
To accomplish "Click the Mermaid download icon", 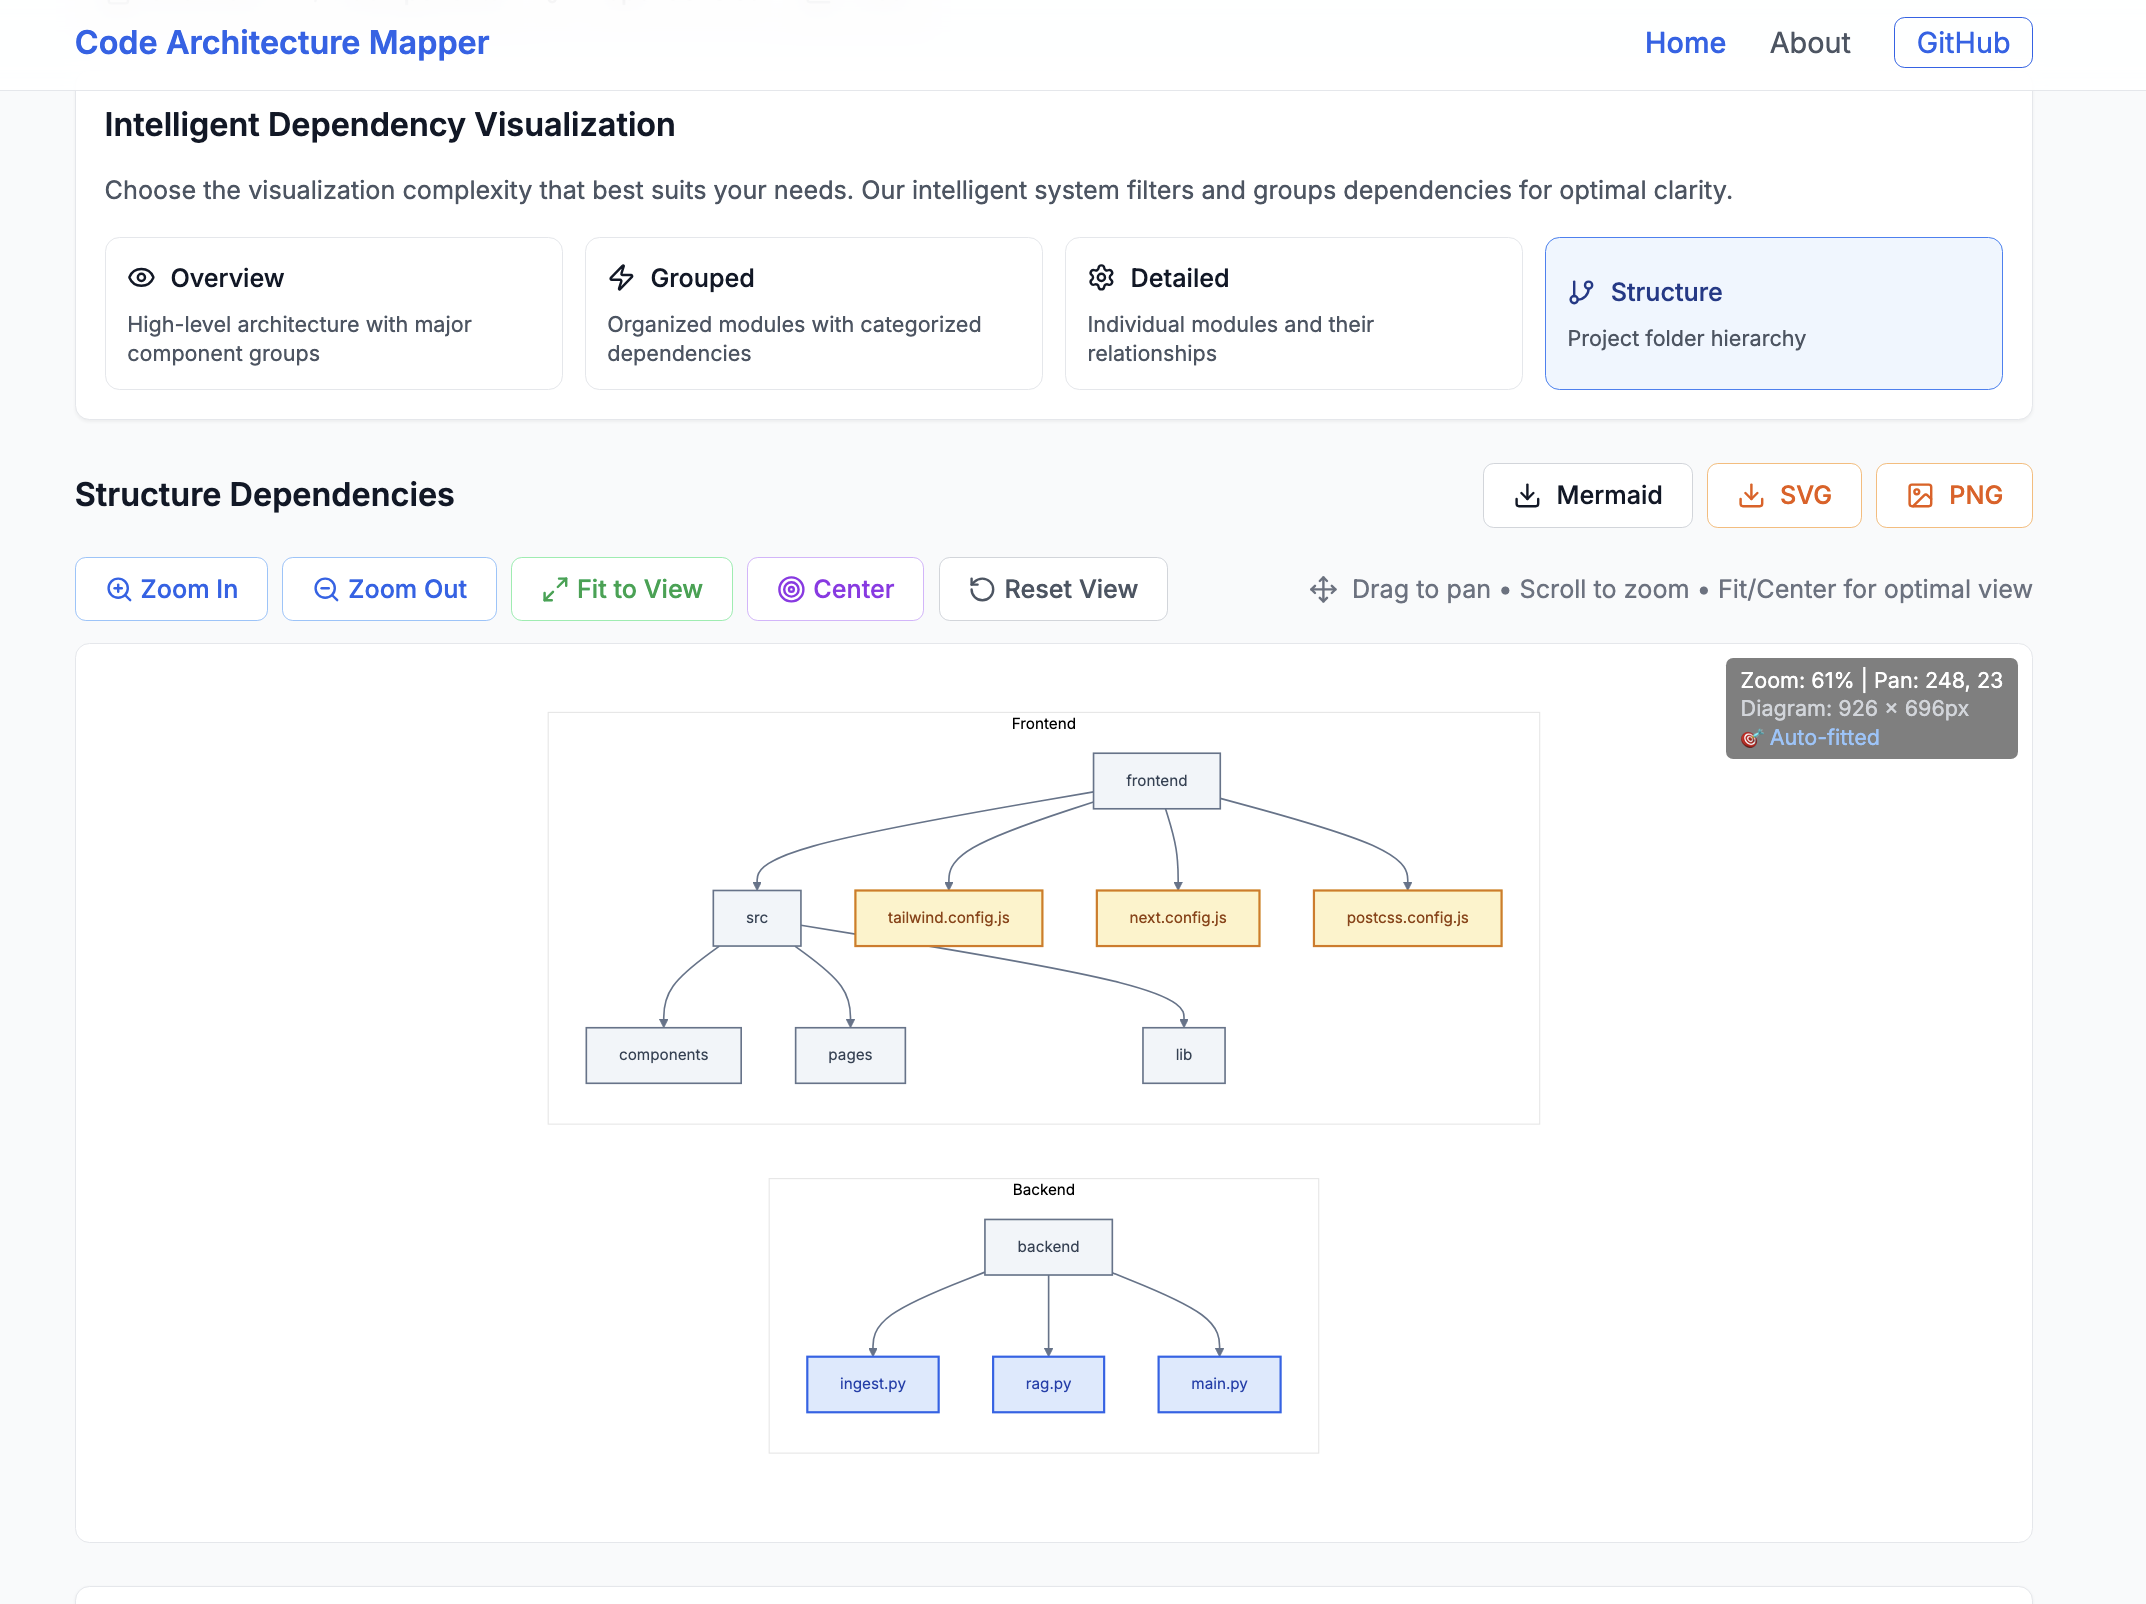I will click(1527, 495).
